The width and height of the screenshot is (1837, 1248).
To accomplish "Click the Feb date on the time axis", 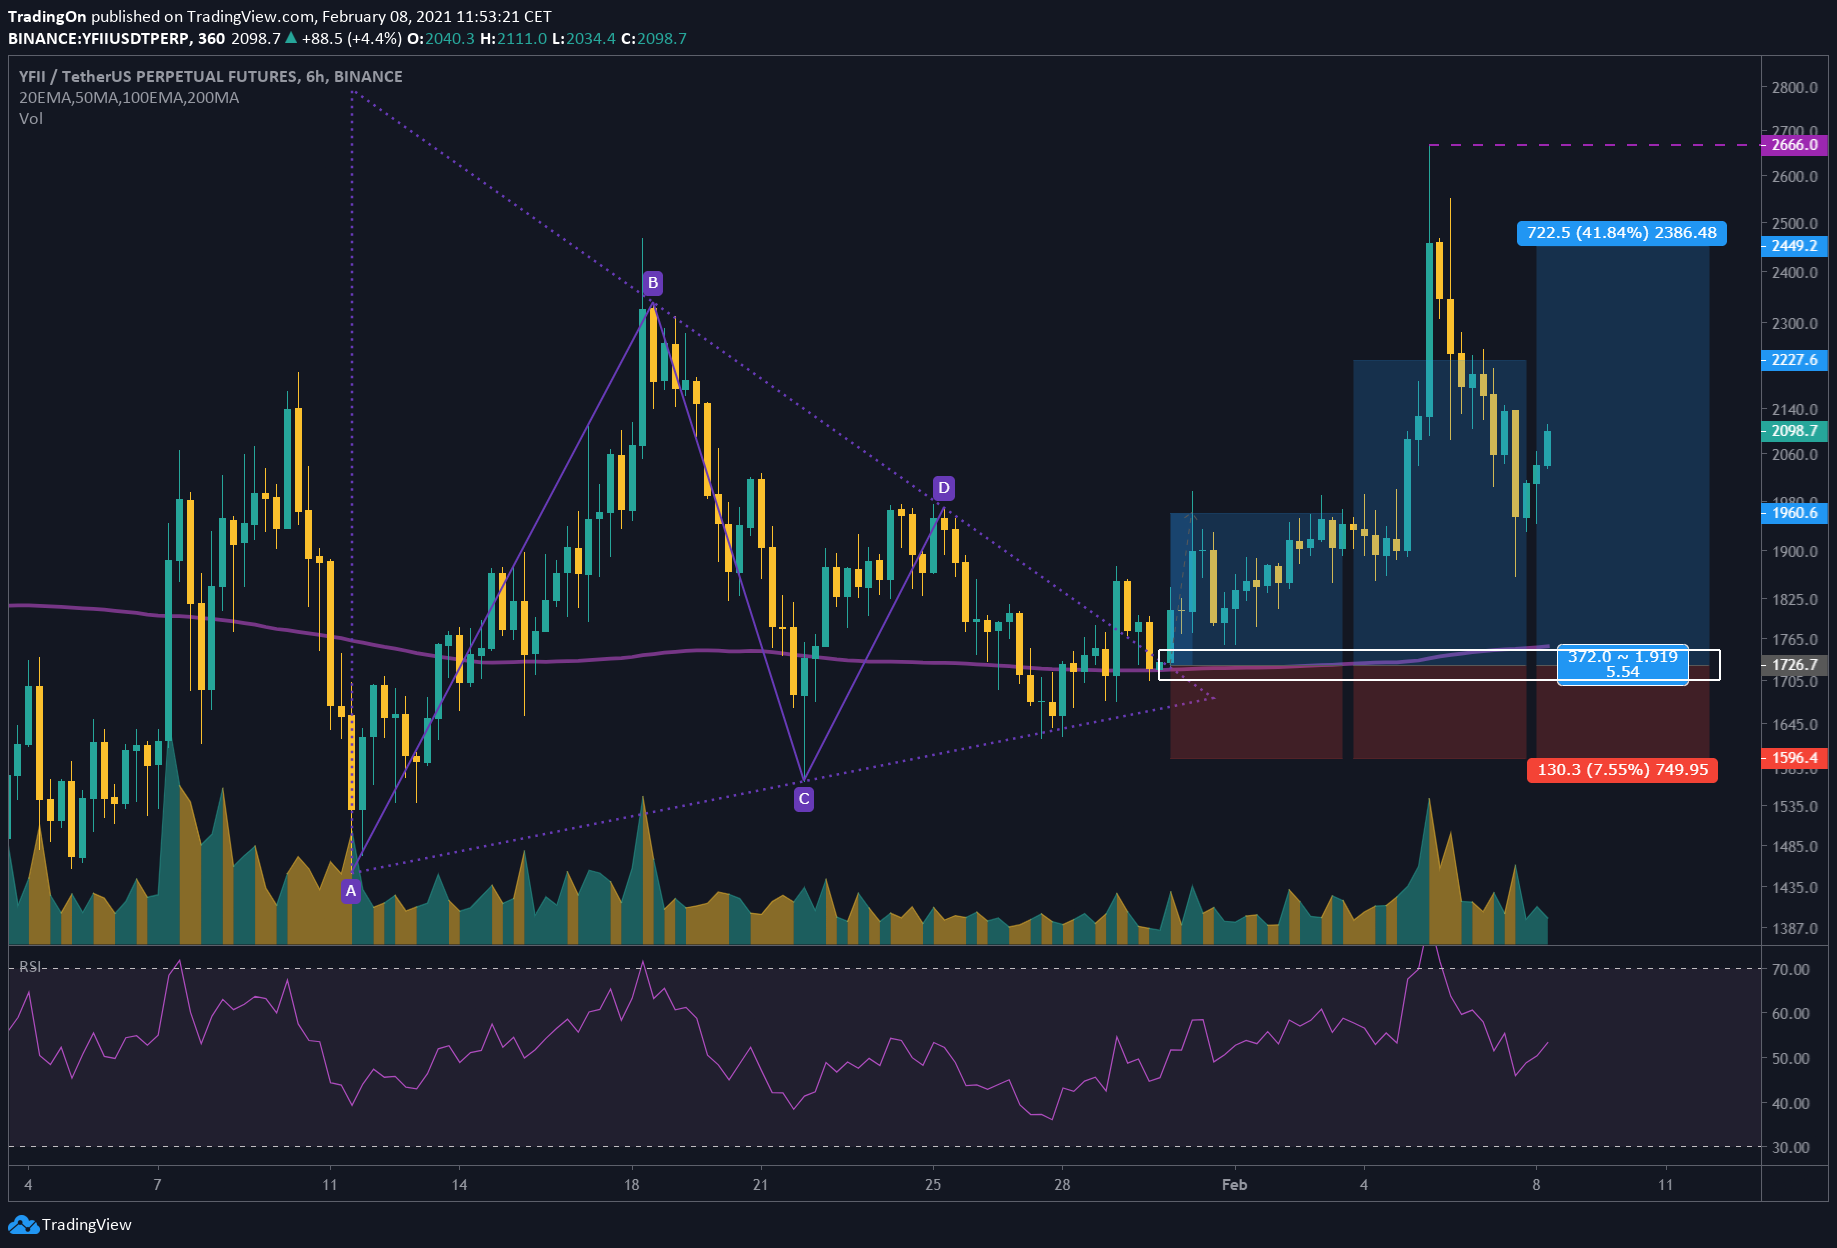I will 1234,1185.
